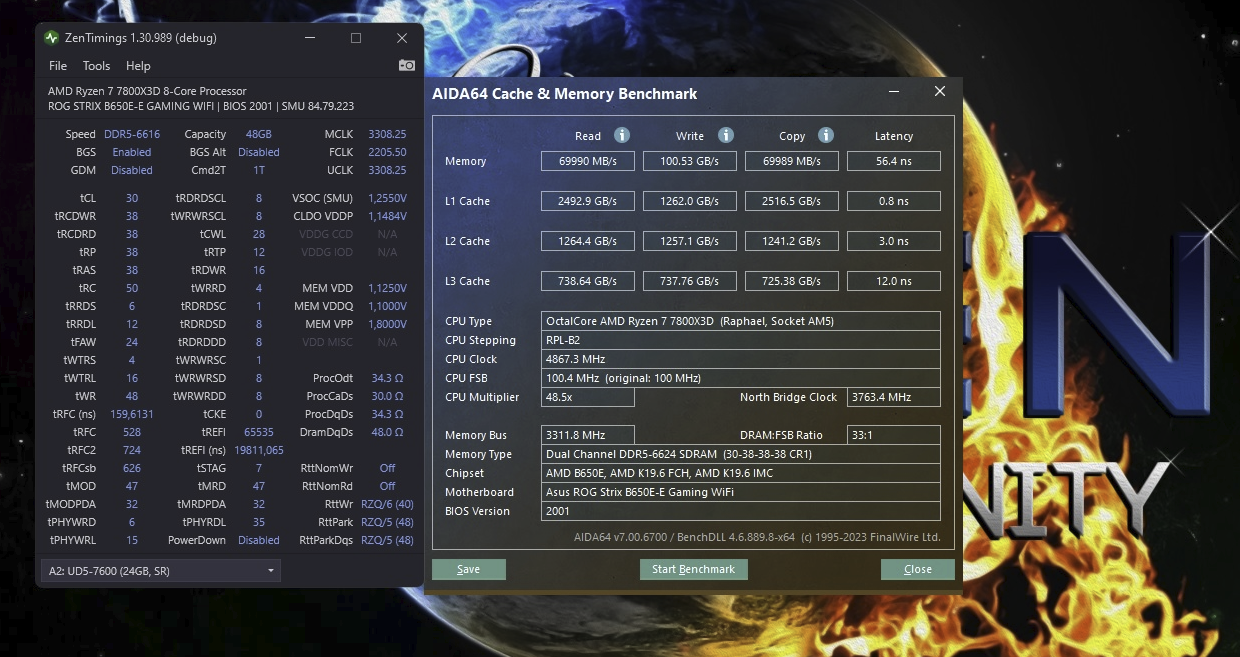Click the UCLK value 3308.25

pos(387,170)
